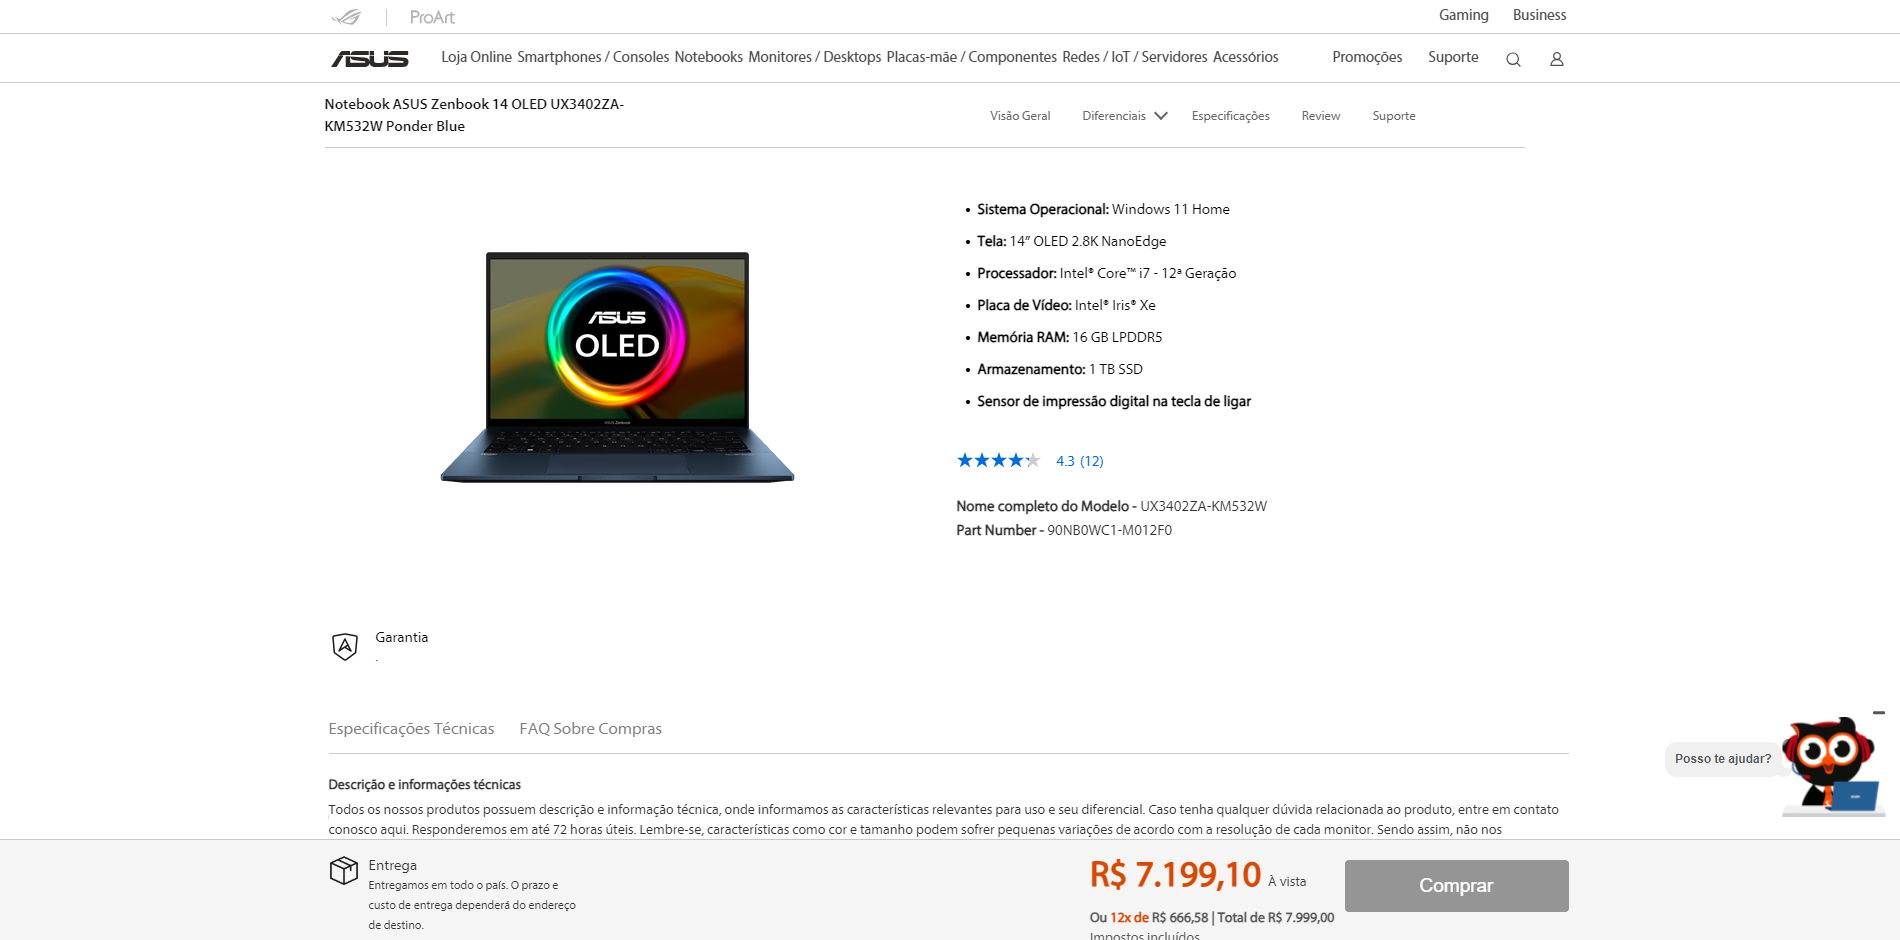Open the search magnifier icon
The width and height of the screenshot is (1900, 940).
[x=1513, y=59]
